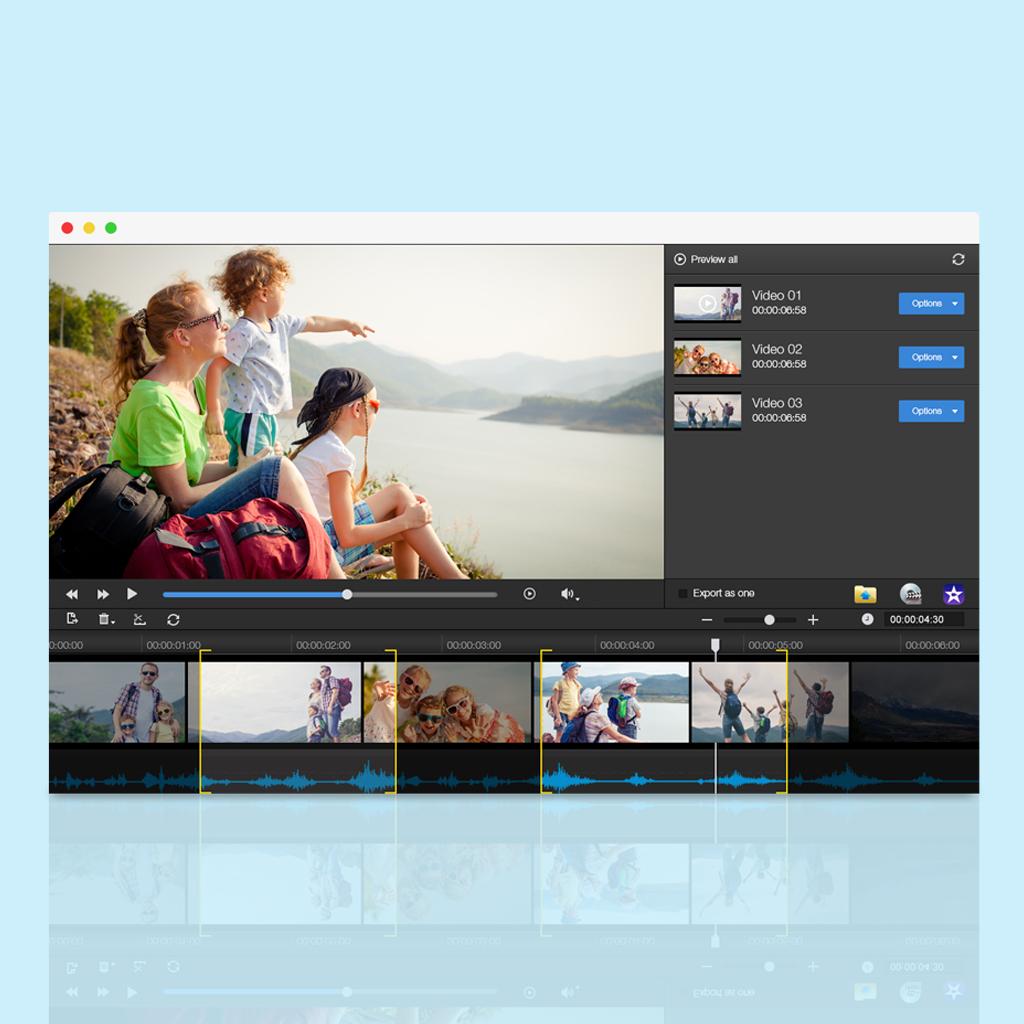Viewport: 1024px width, 1024px height.
Task: Open the speaker volume control
Action: [567, 594]
